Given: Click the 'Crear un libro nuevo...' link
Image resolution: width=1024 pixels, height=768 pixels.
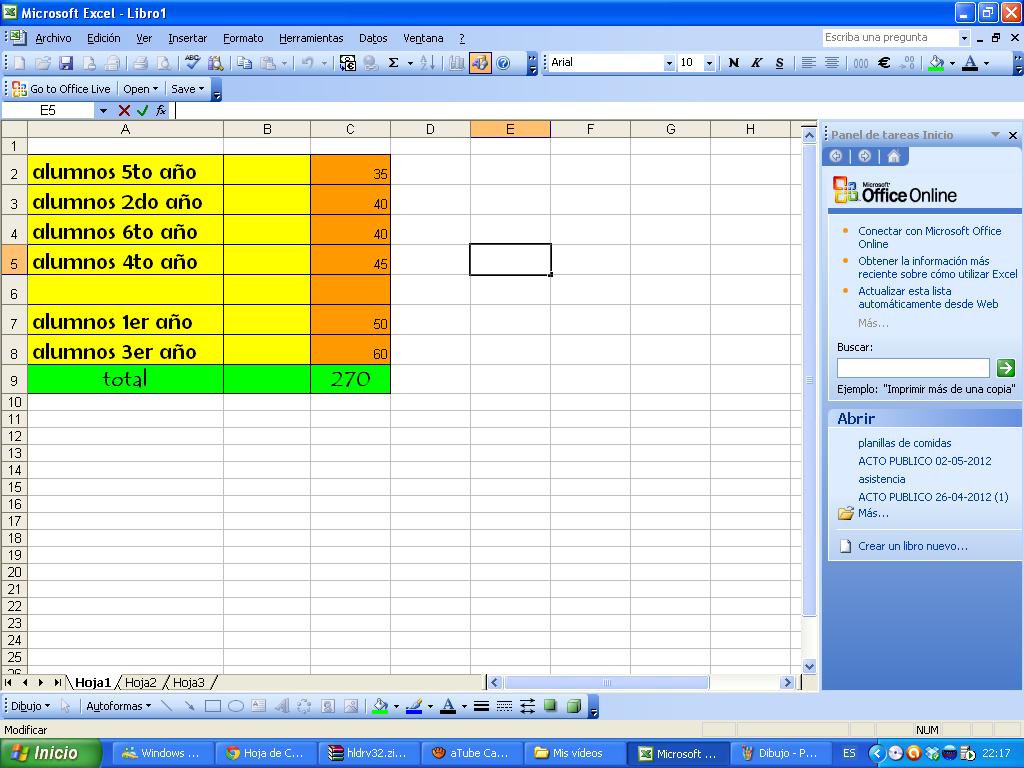Looking at the screenshot, I should point(912,546).
